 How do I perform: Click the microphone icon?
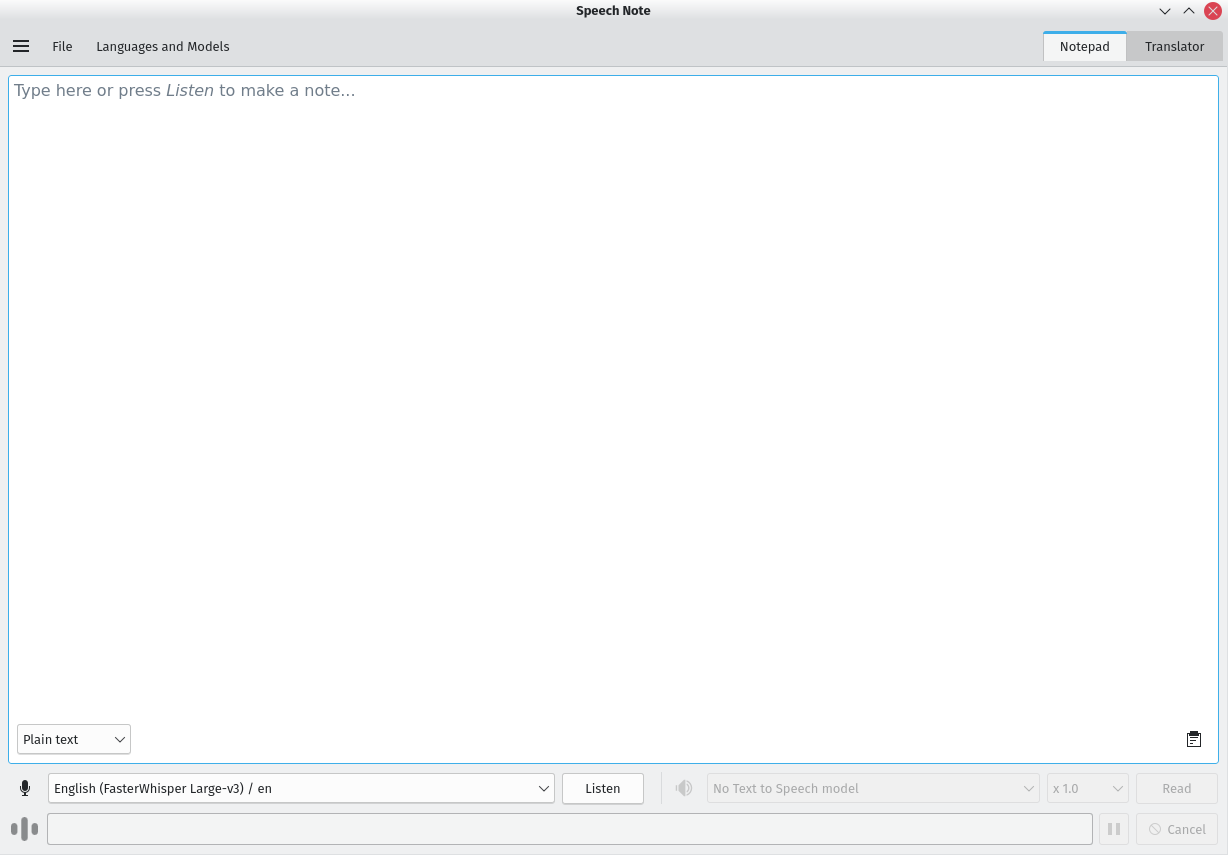coord(25,788)
